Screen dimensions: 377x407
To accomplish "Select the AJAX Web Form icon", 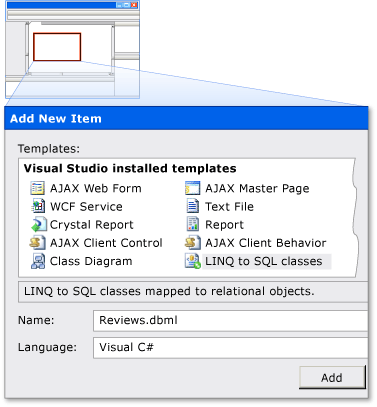I will (x=37, y=188).
